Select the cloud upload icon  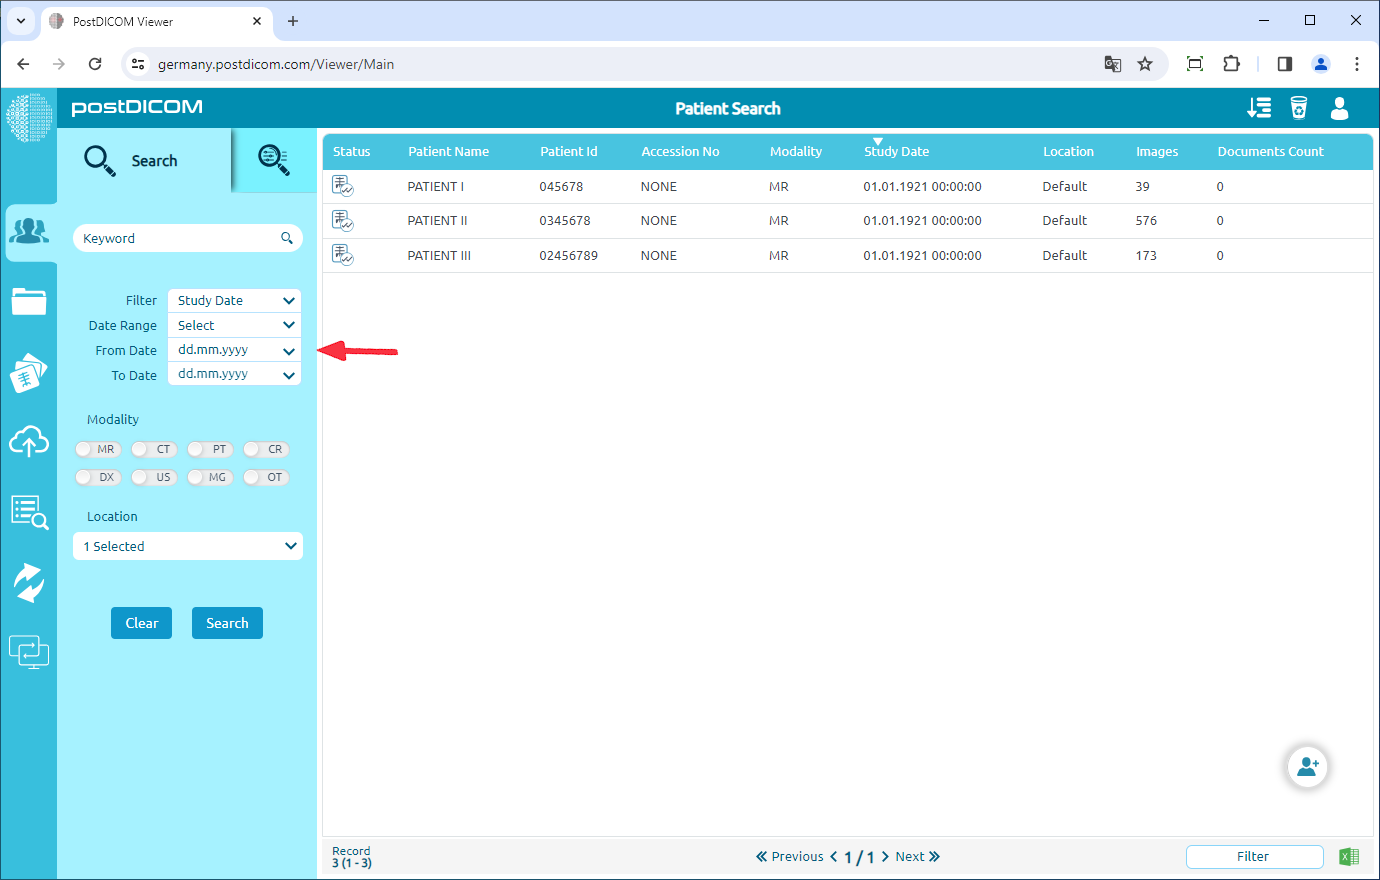click(x=30, y=441)
